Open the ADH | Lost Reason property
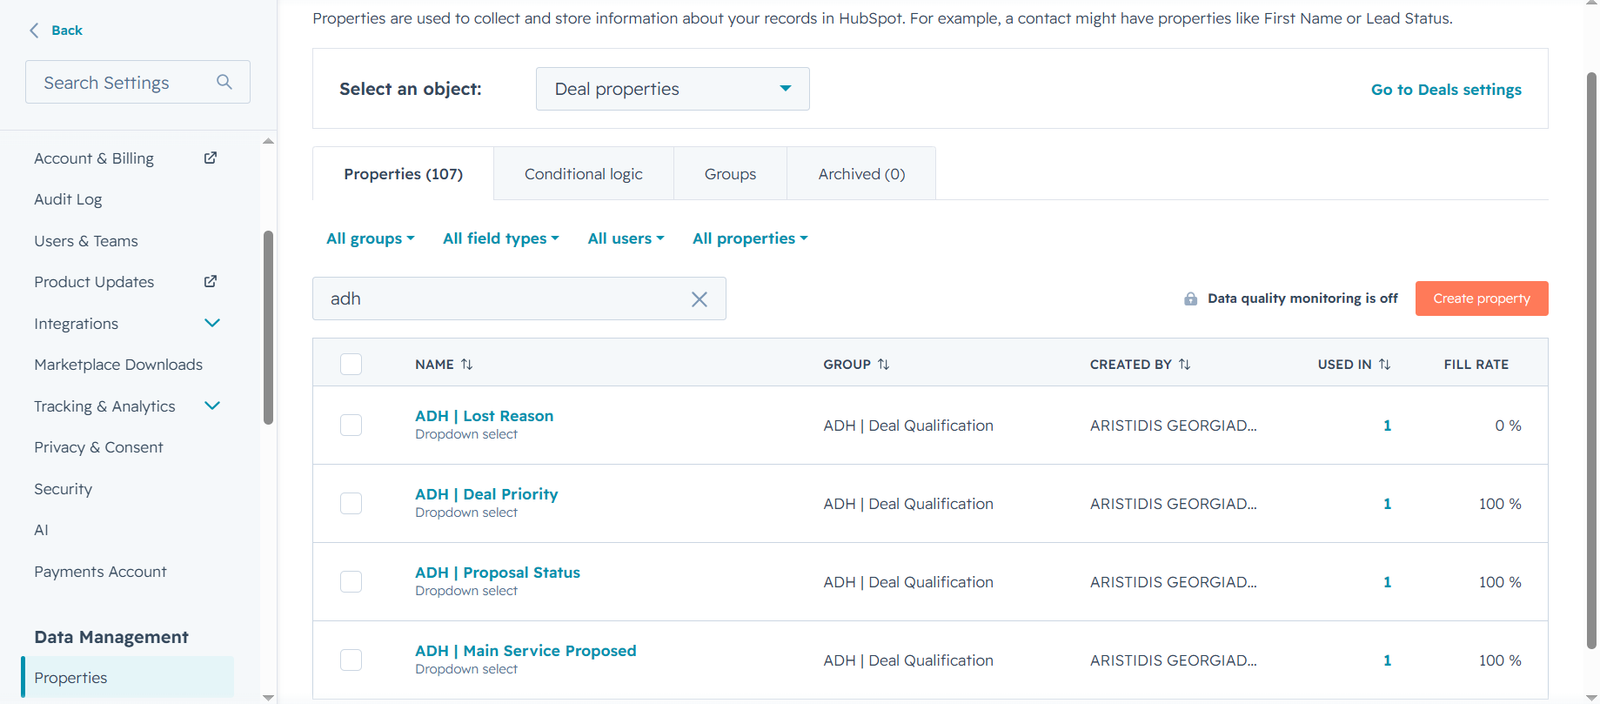Screen dimensions: 1600x704 pyautogui.click(x=484, y=416)
